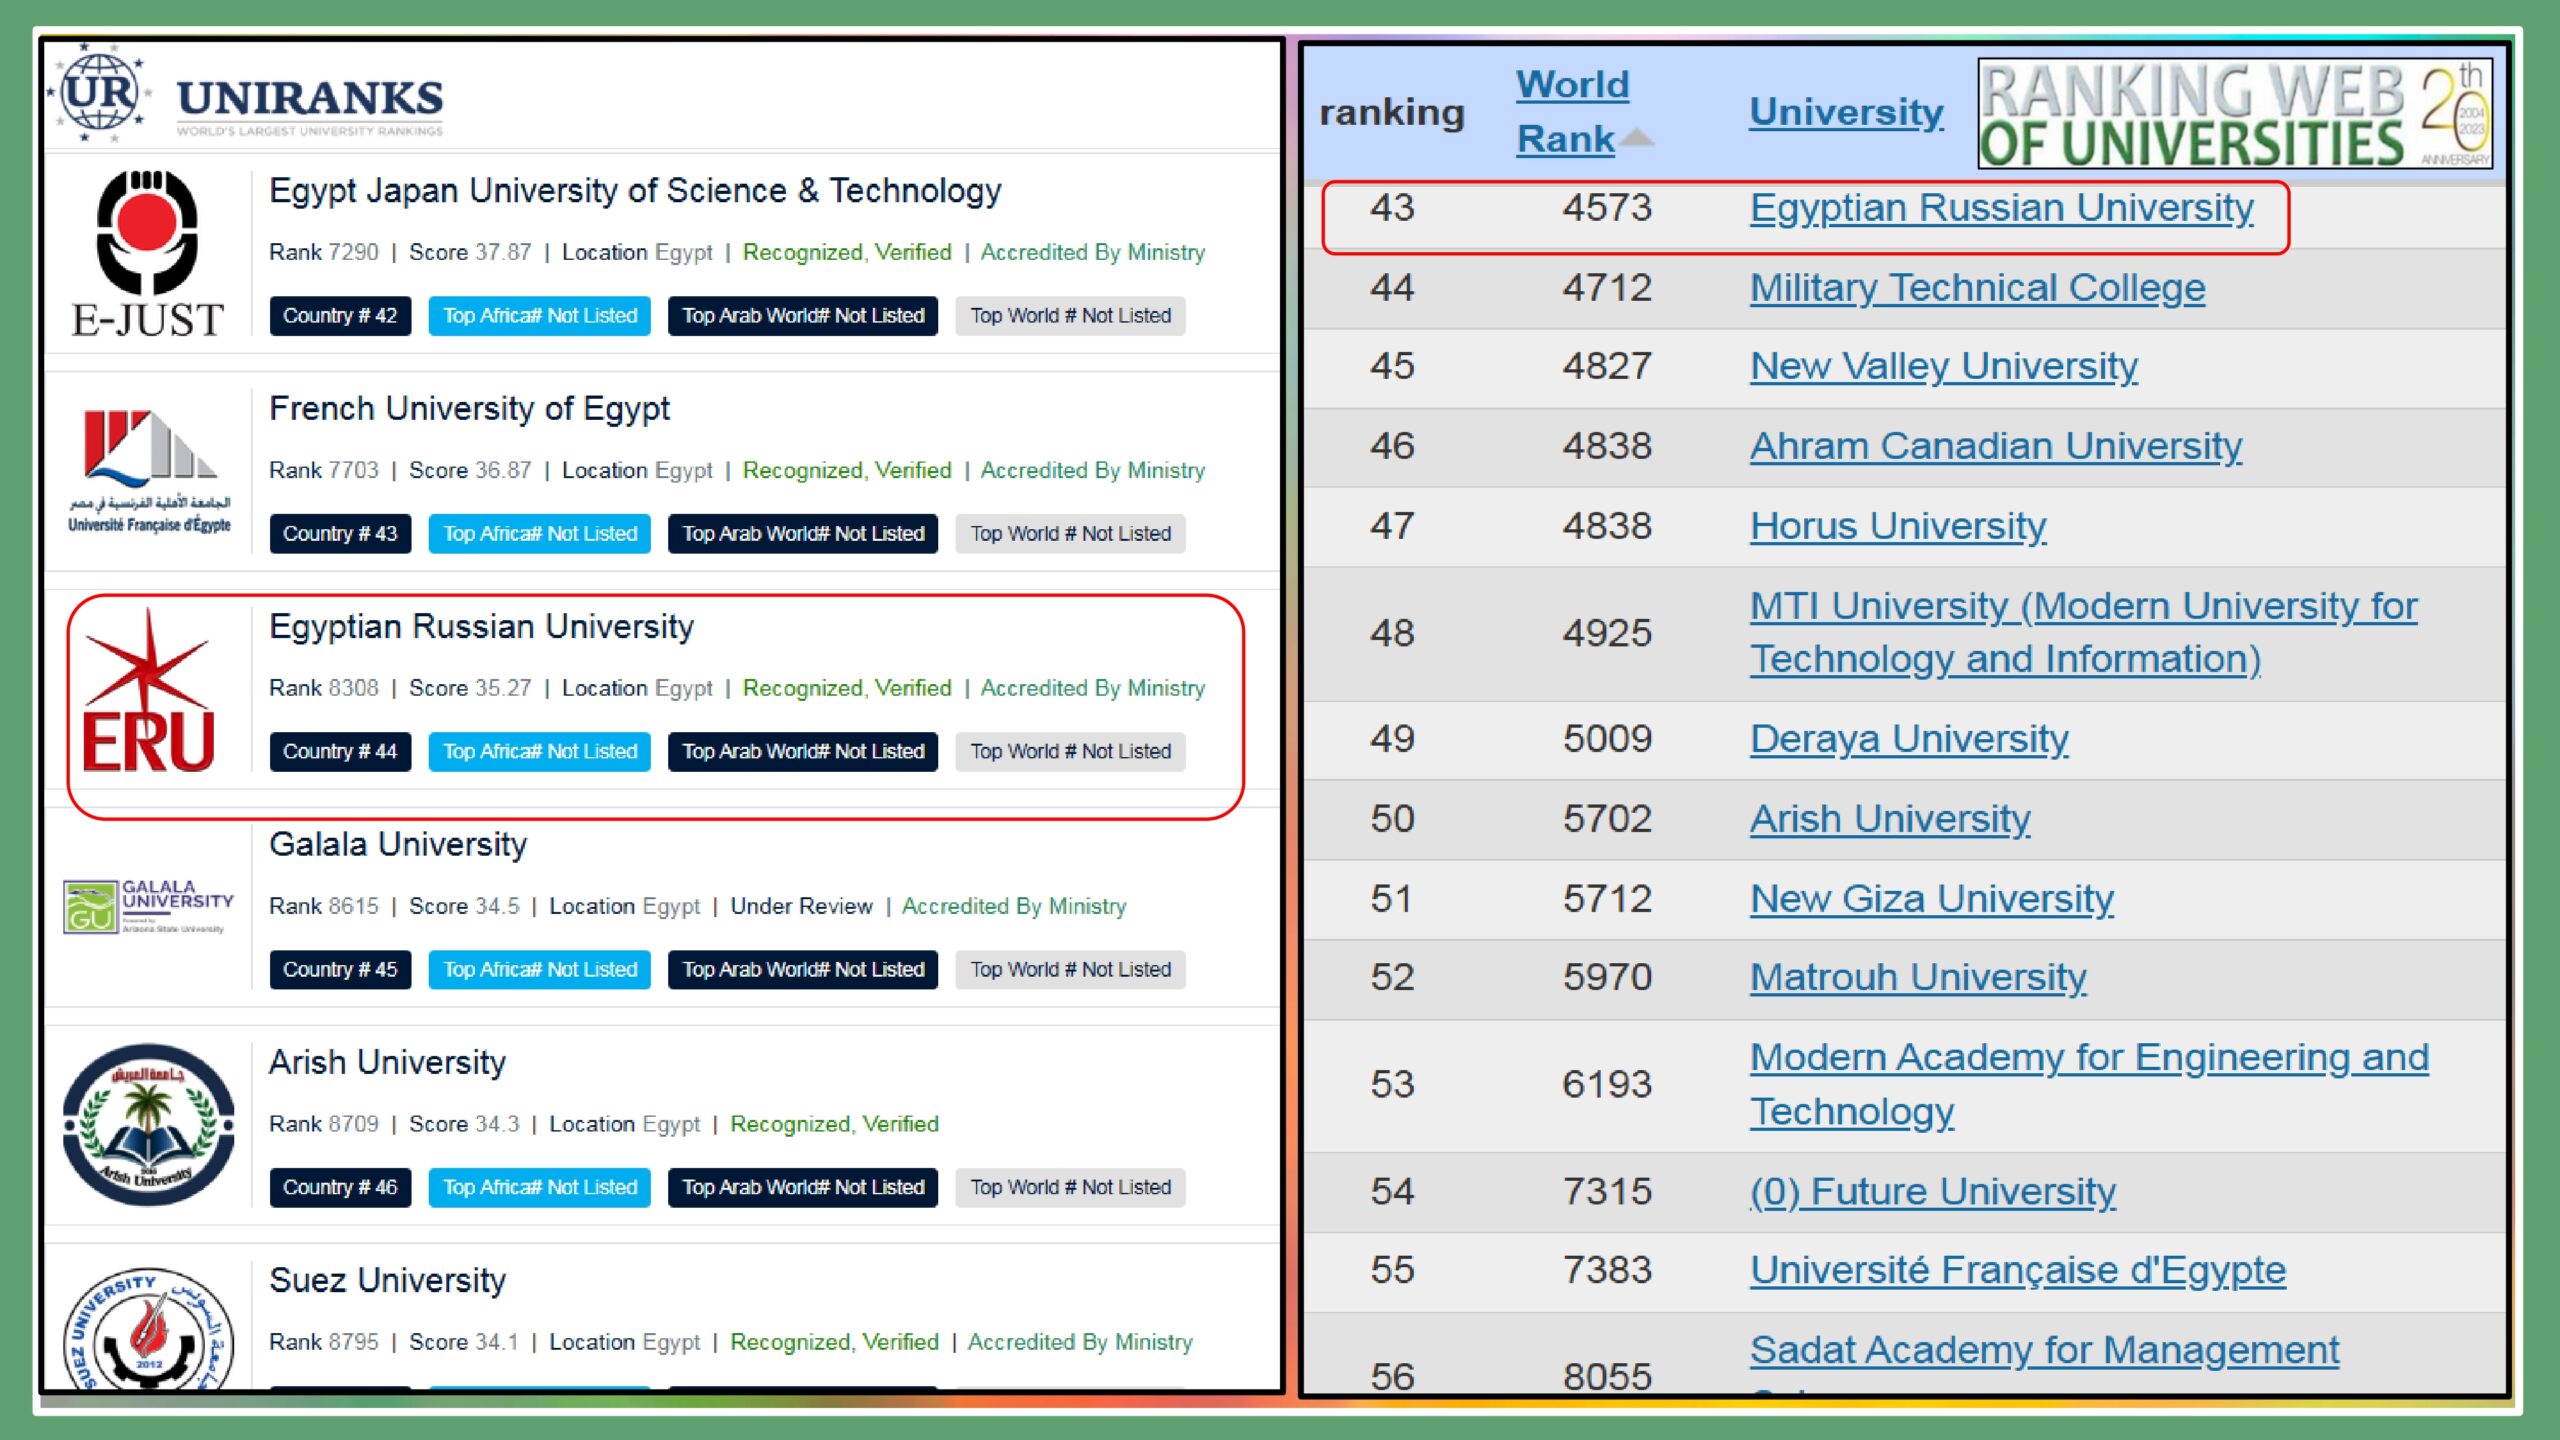Open Modern Academy for Engineering and Technology link
Screen dimensions: 2560x1440
pyautogui.click(x=2088, y=1084)
